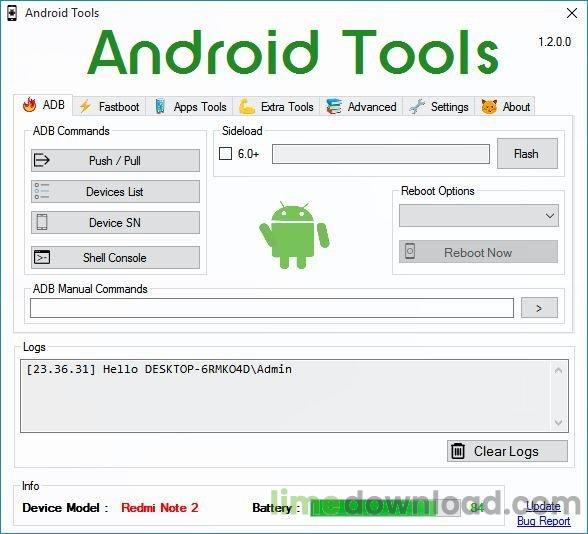Click the Push / Pull arrow icon
This screenshot has height=534, width=588.
(x=42, y=160)
